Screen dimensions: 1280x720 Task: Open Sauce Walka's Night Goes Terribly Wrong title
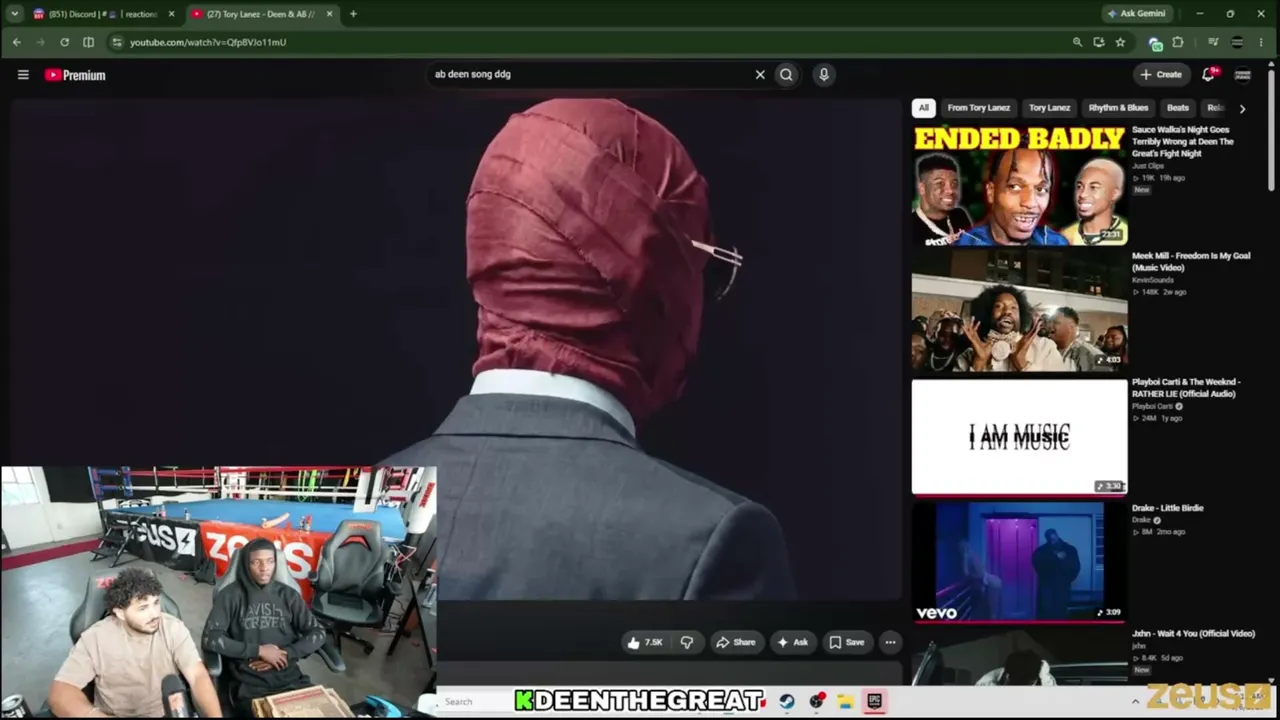point(1185,141)
